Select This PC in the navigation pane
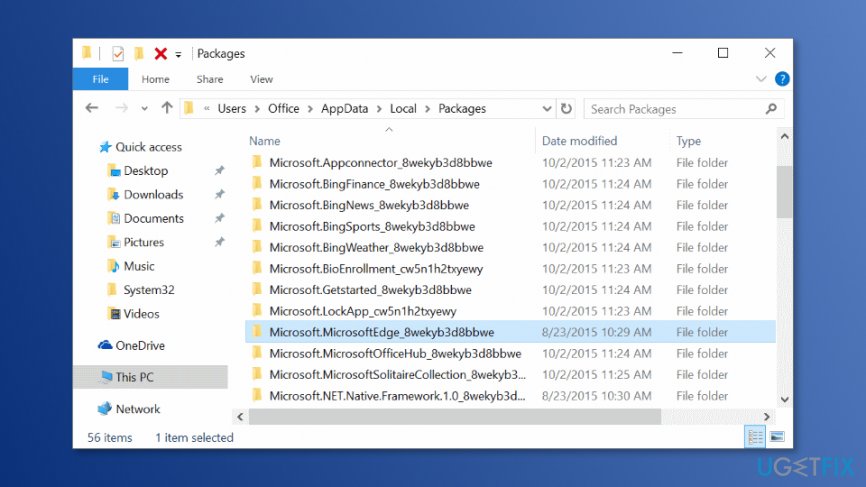 [150, 377]
